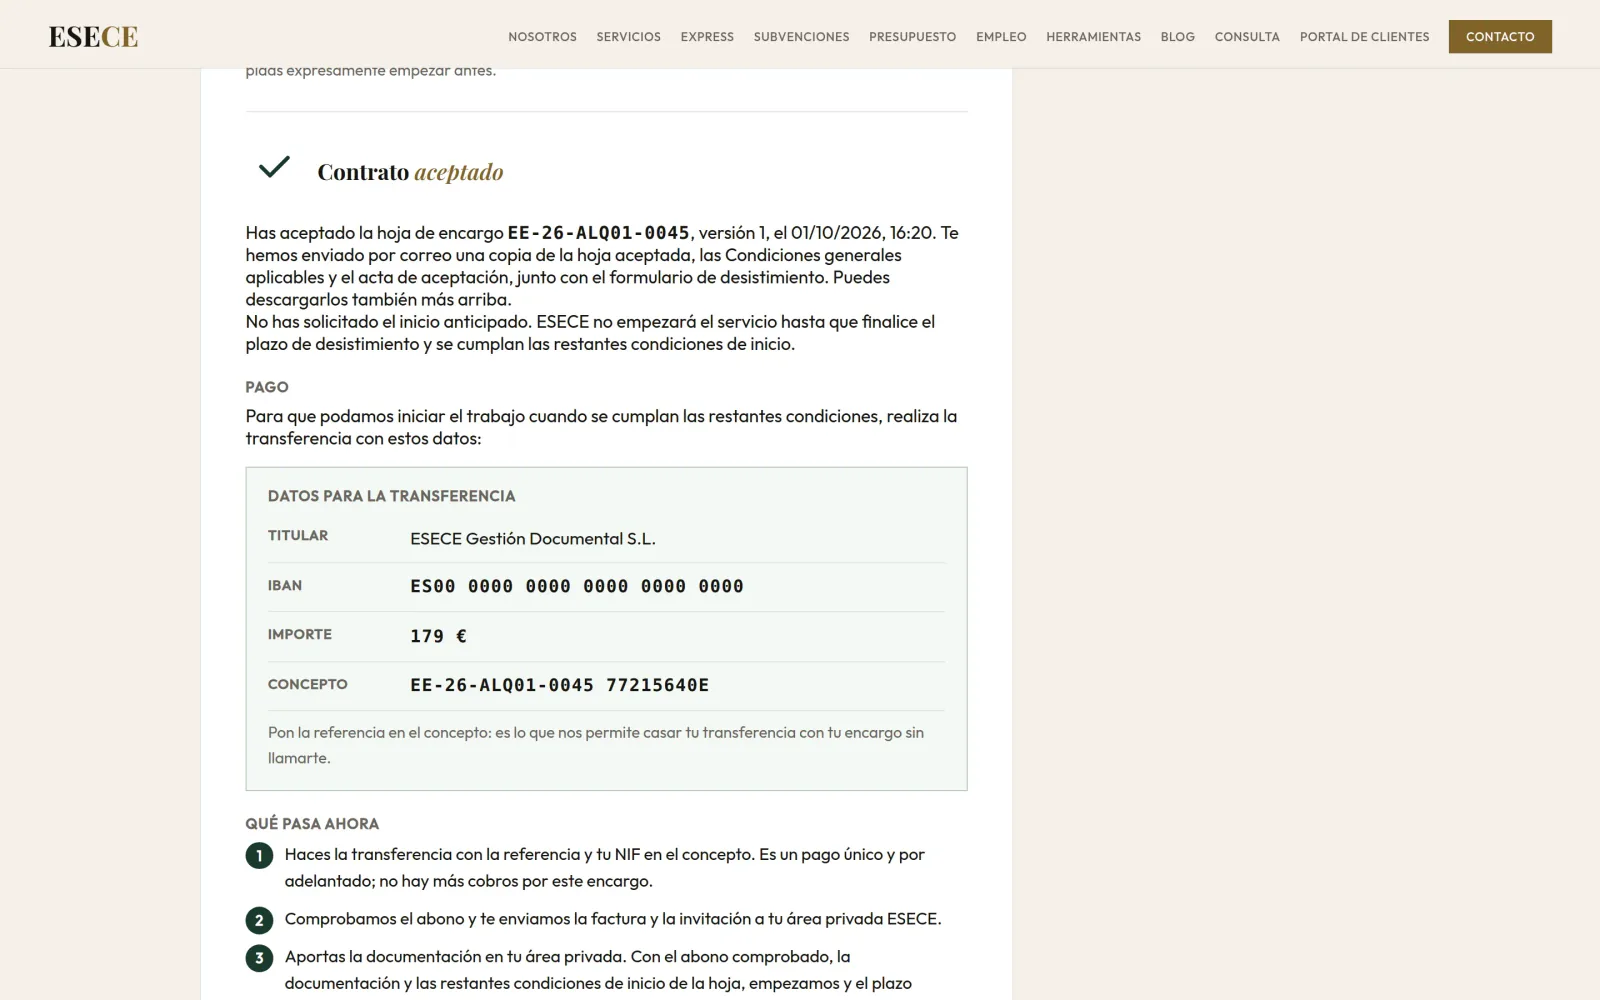Click the step 2 number badge
The height and width of the screenshot is (1000, 1600).
259,921
